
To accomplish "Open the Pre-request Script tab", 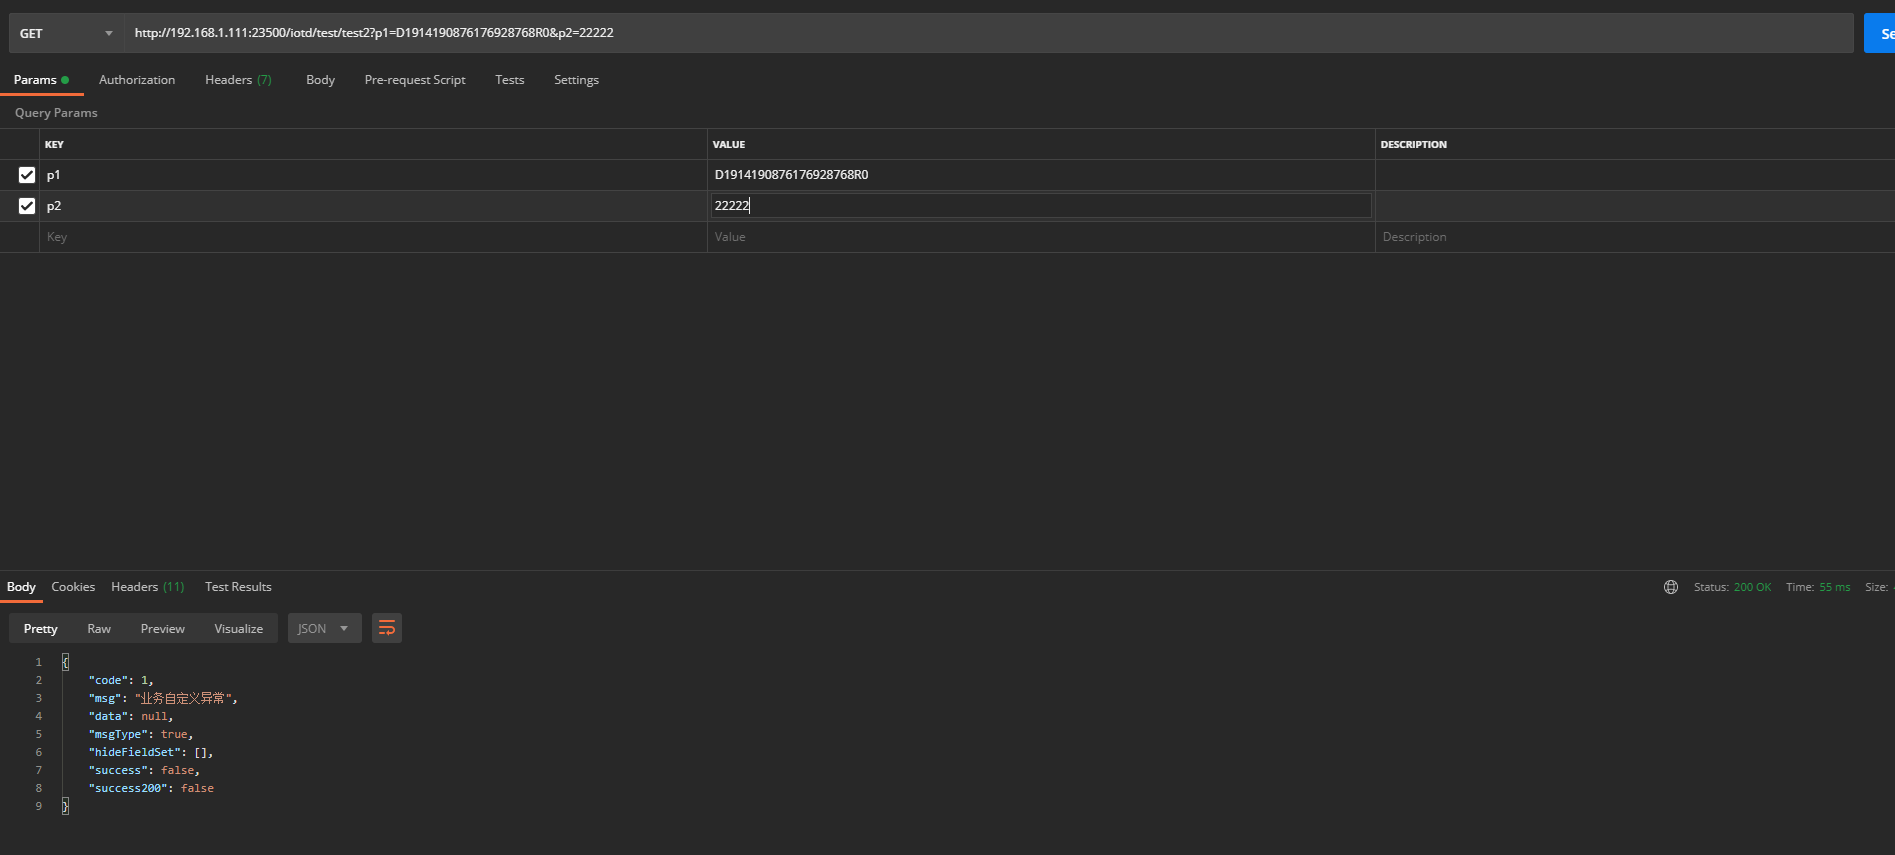I will click(415, 80).
